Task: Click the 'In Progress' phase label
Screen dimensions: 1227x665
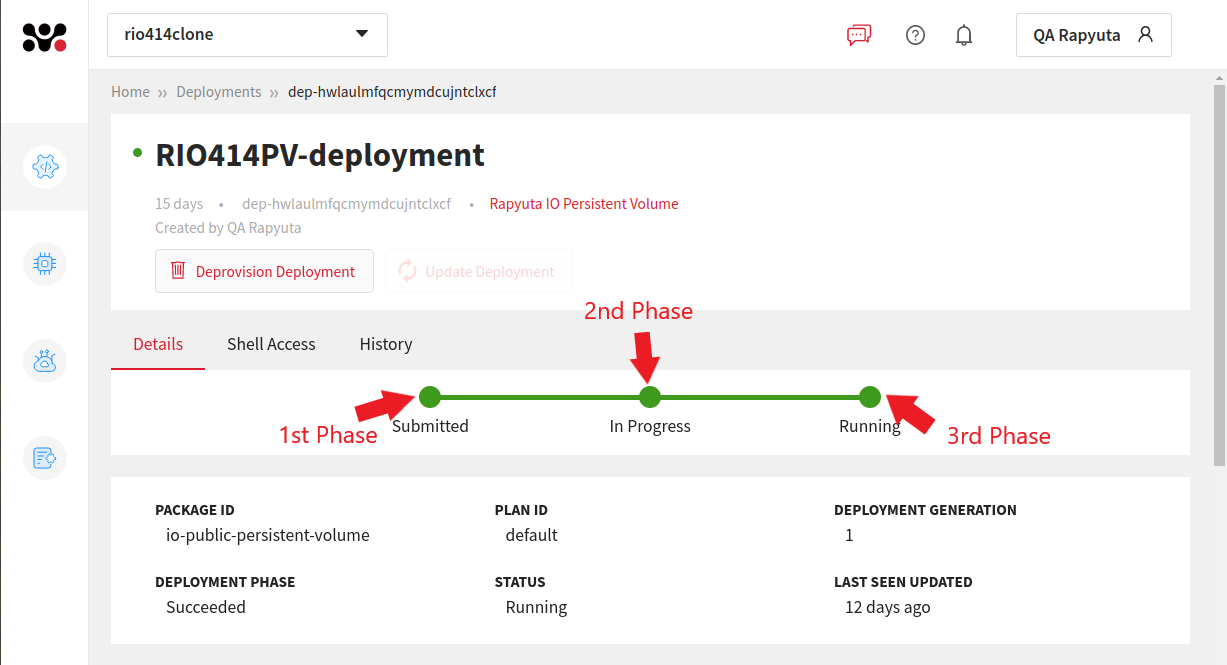Action: [x=650, y=426]
